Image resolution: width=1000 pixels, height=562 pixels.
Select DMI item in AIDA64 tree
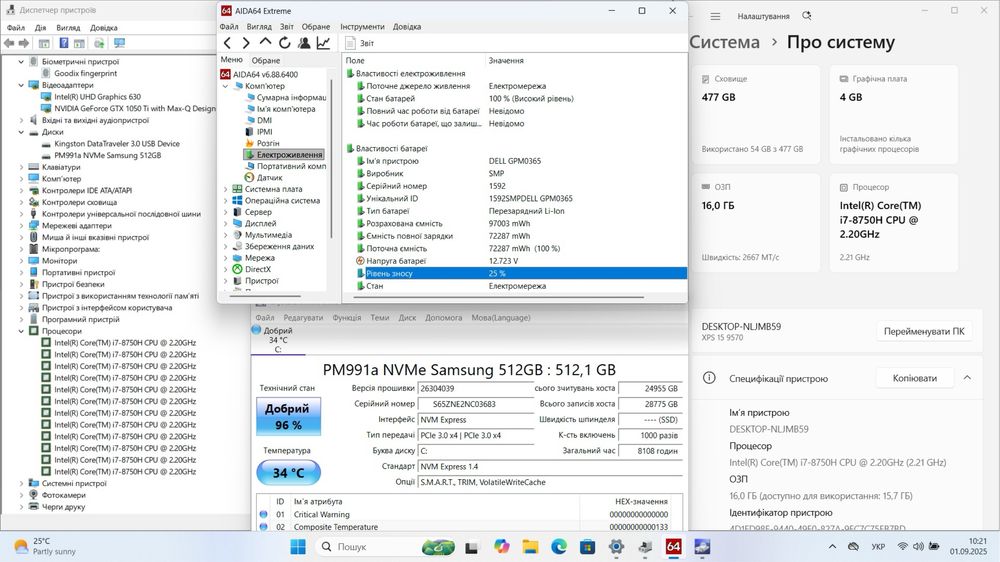[x=258, y=121]
